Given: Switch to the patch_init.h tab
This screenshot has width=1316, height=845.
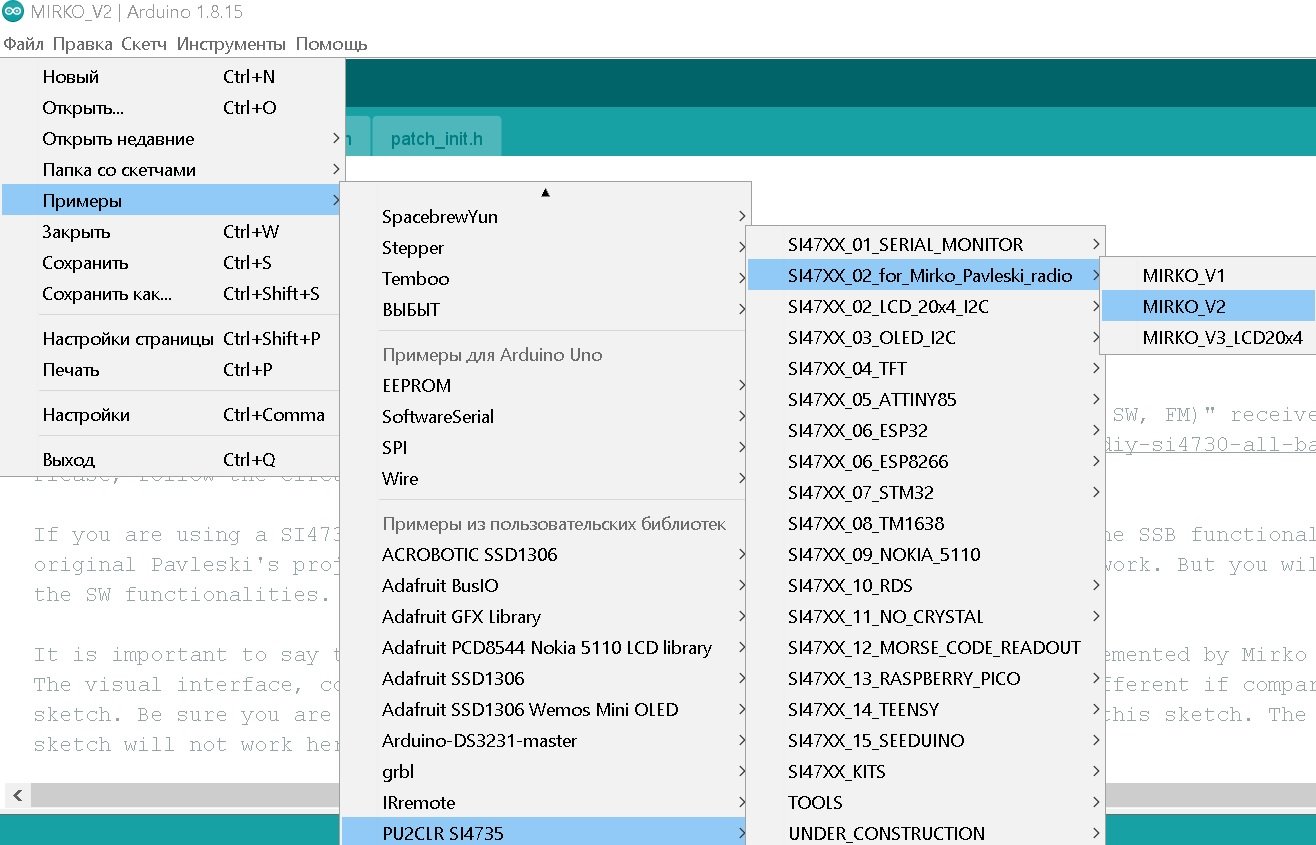Looking at the screenshot, I should [x=436, y=138].
